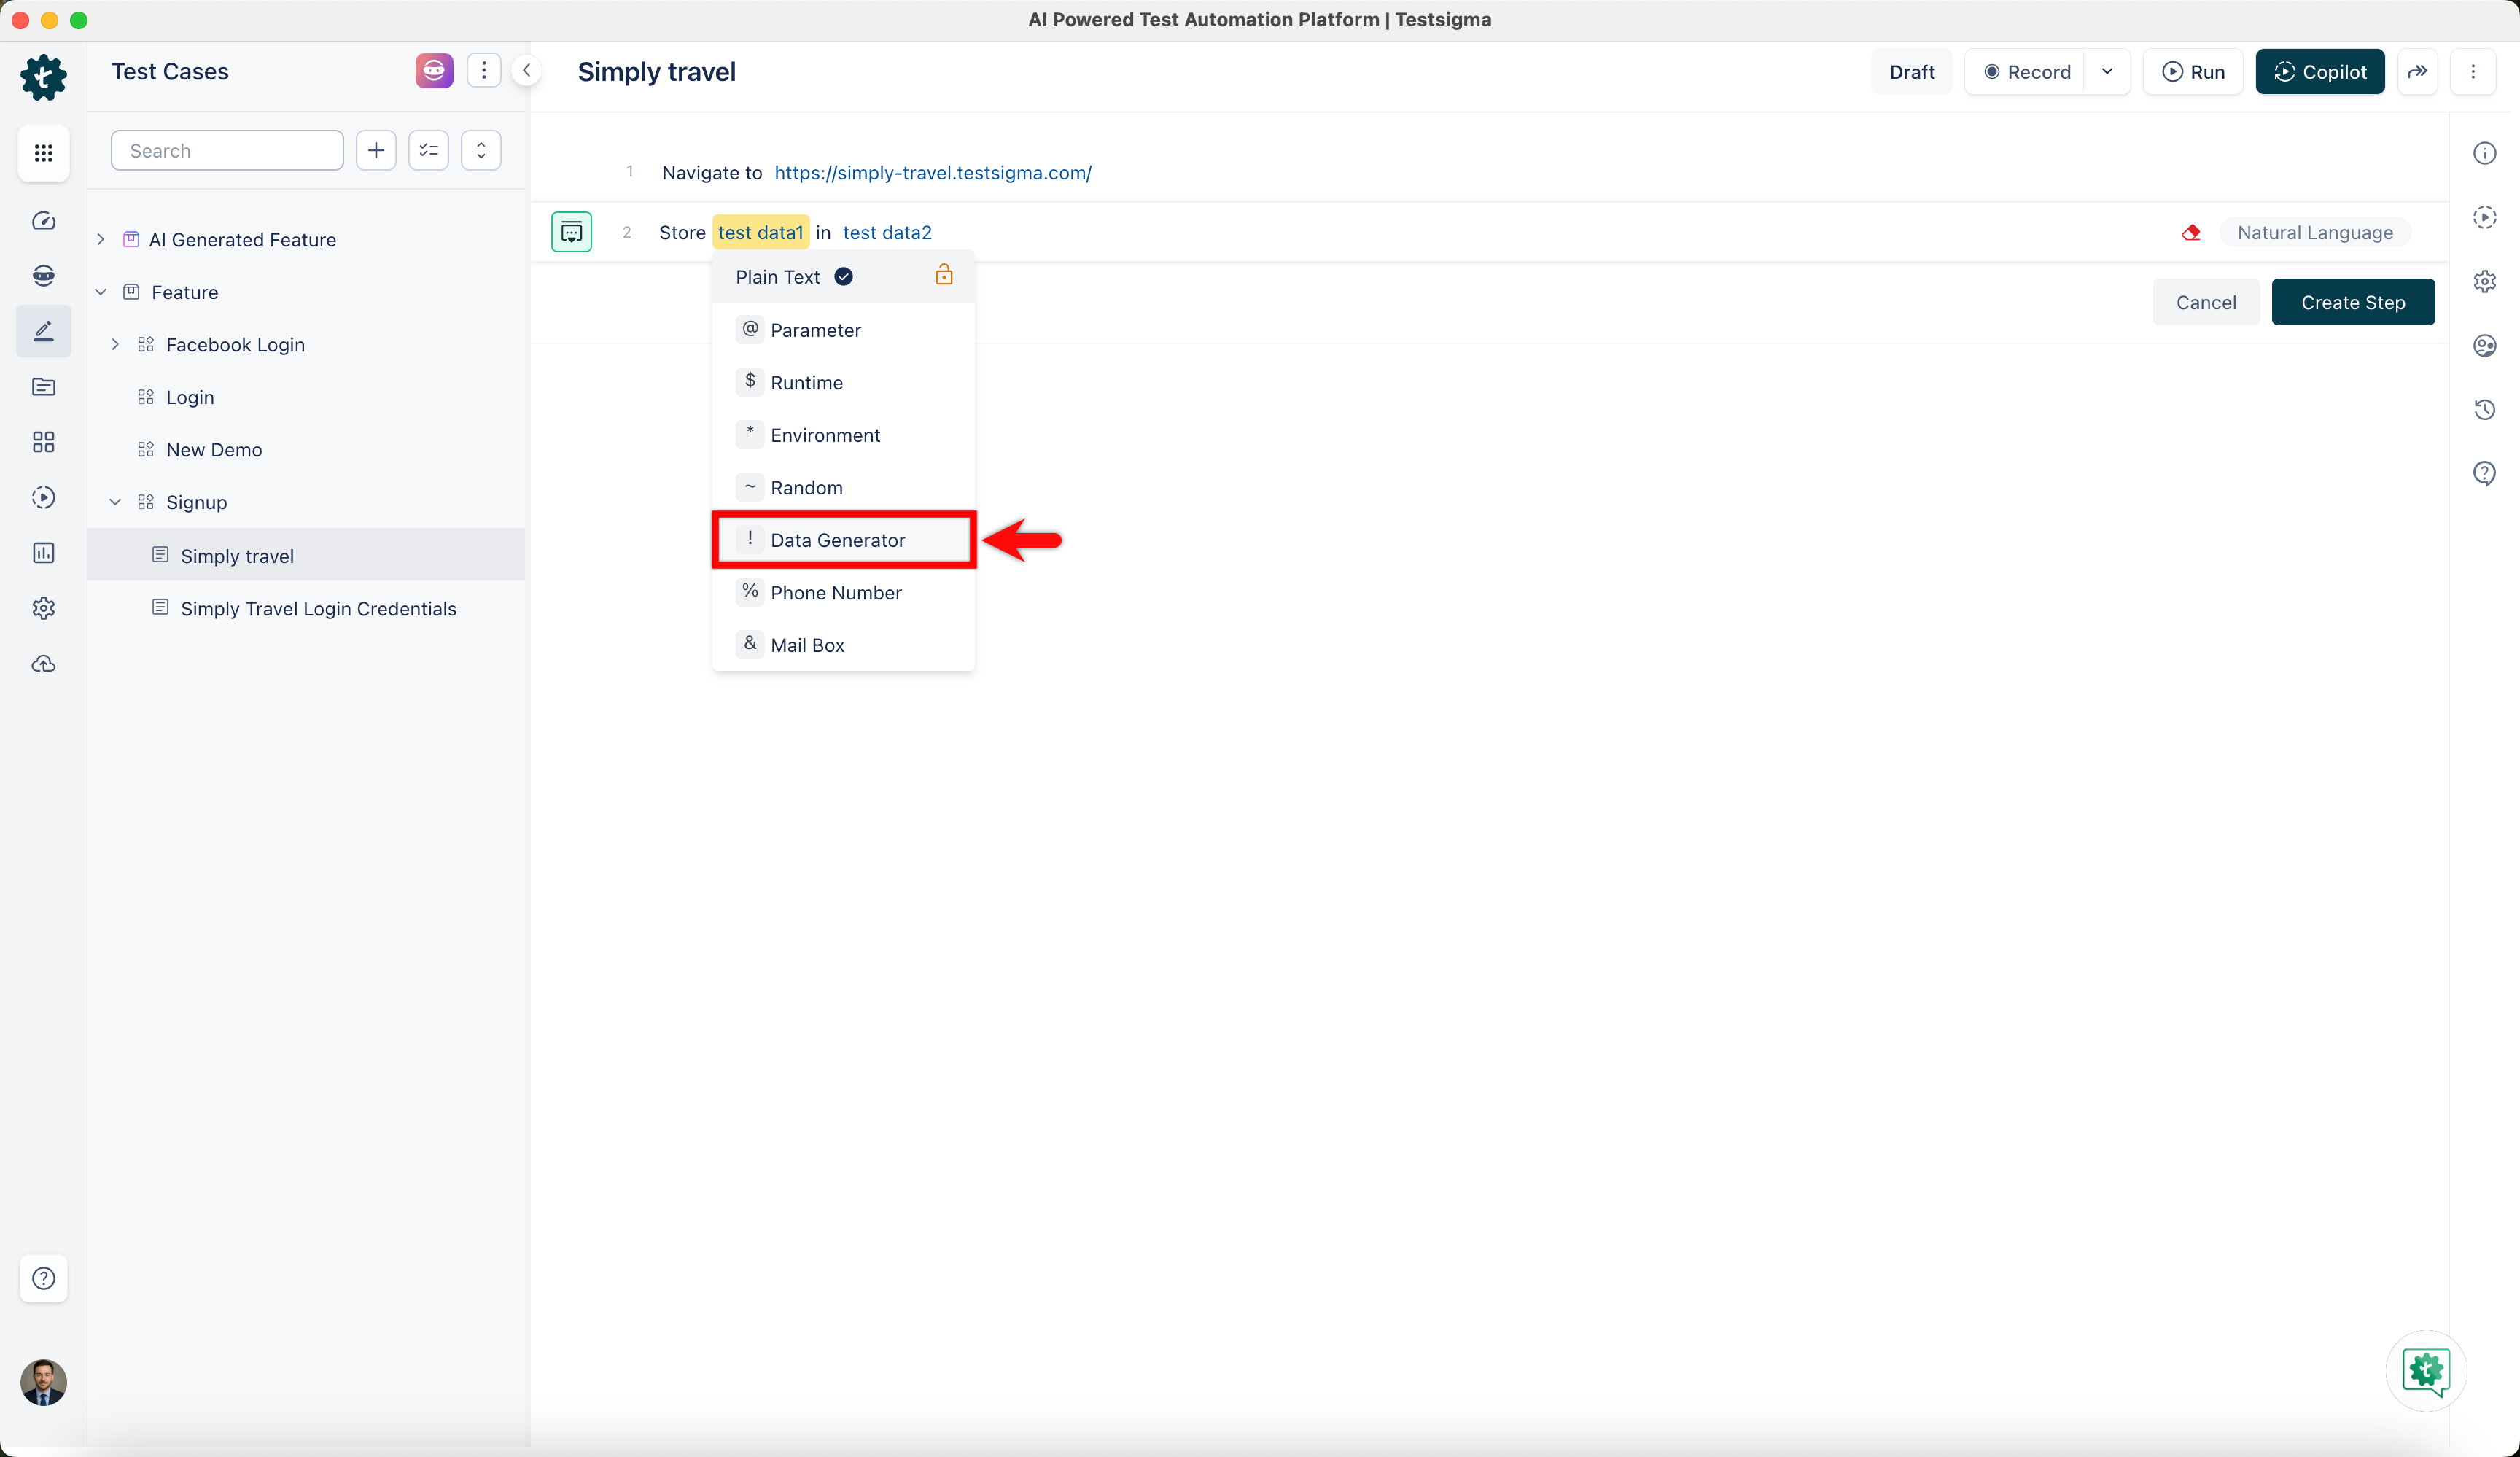The height and width of the screenshot is (1457, 2520).
Task: Choose Phone Number from data type list
Action: click(843, 593)
